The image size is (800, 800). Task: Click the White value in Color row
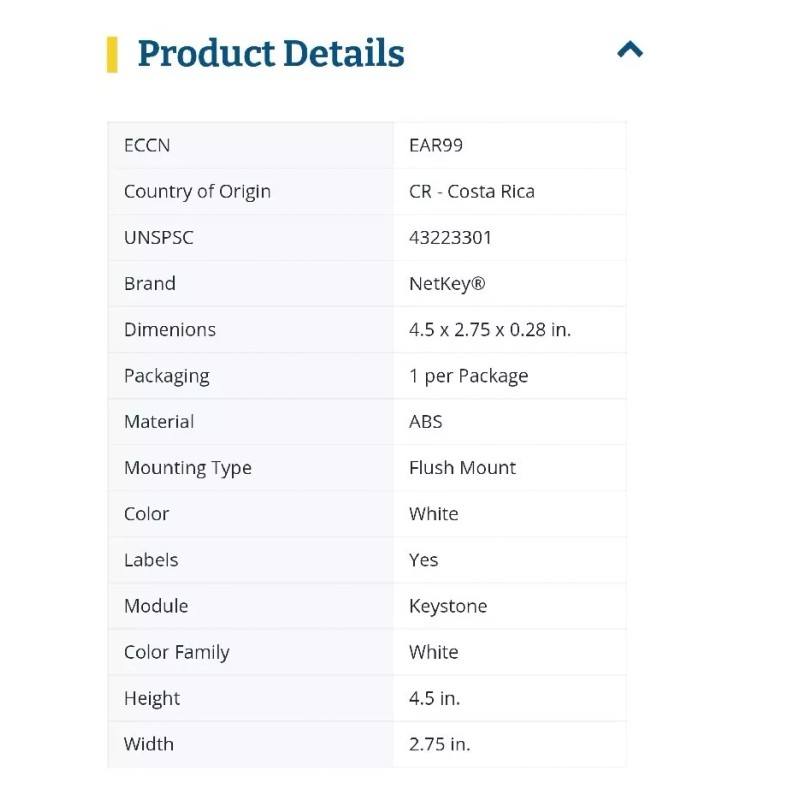pyautogui.click(x=434, y=513)
